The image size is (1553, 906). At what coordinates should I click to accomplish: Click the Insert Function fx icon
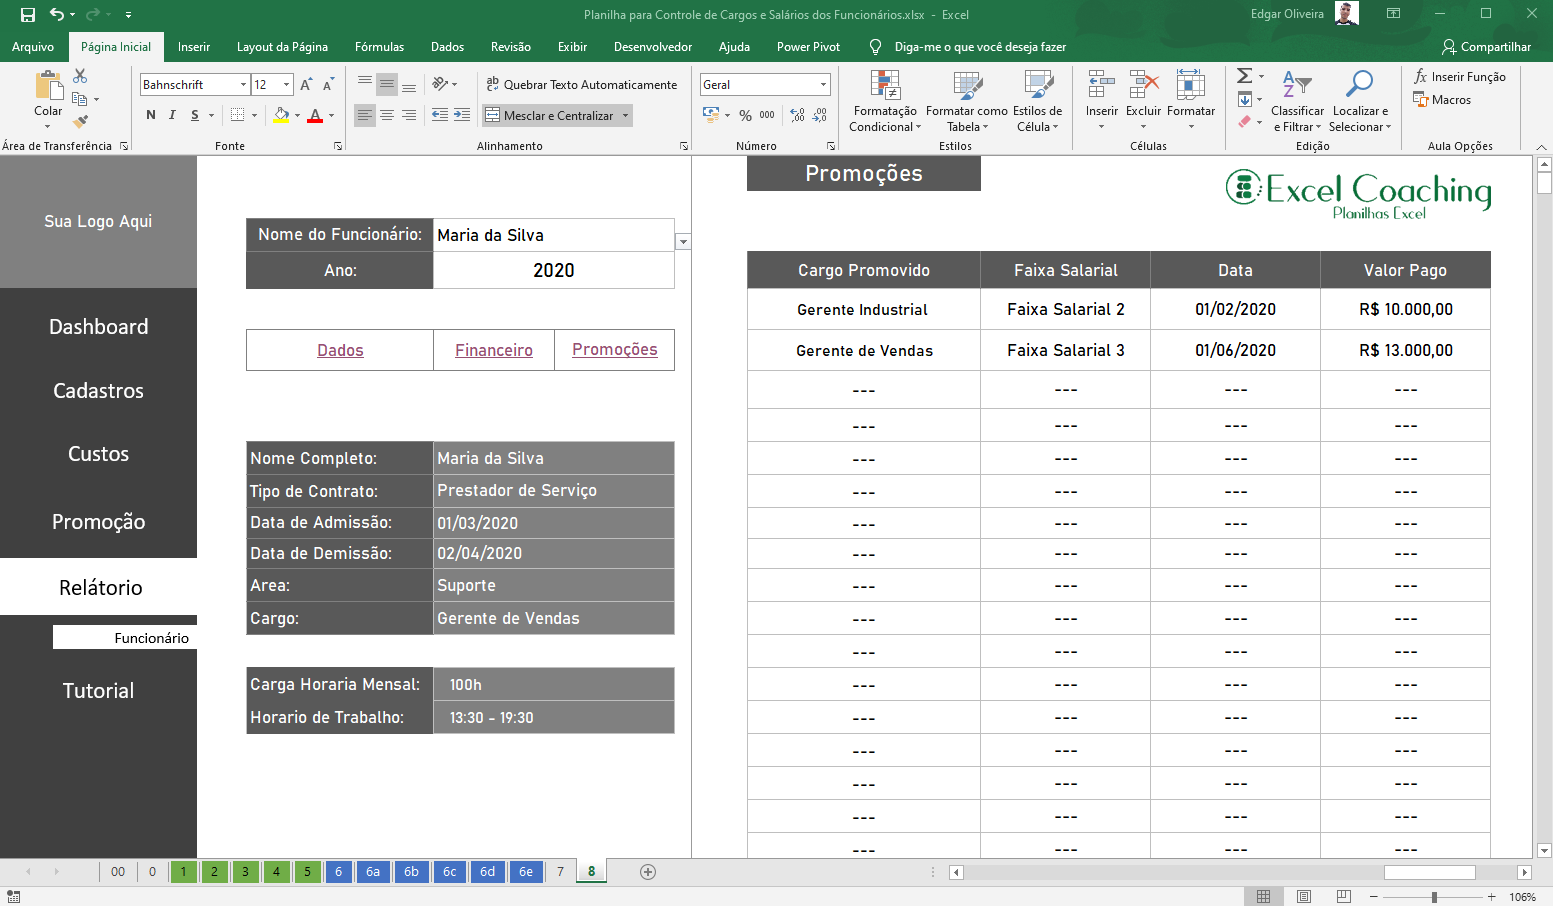click(x=1421, y=77)
